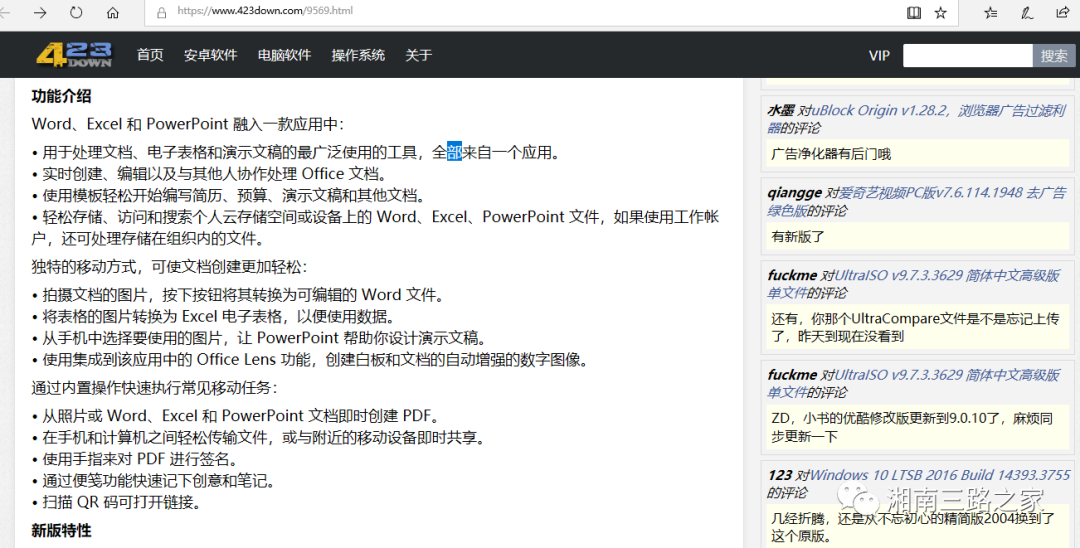Open uBlock Origin v1.28.2 comment link

pos(916,119)
